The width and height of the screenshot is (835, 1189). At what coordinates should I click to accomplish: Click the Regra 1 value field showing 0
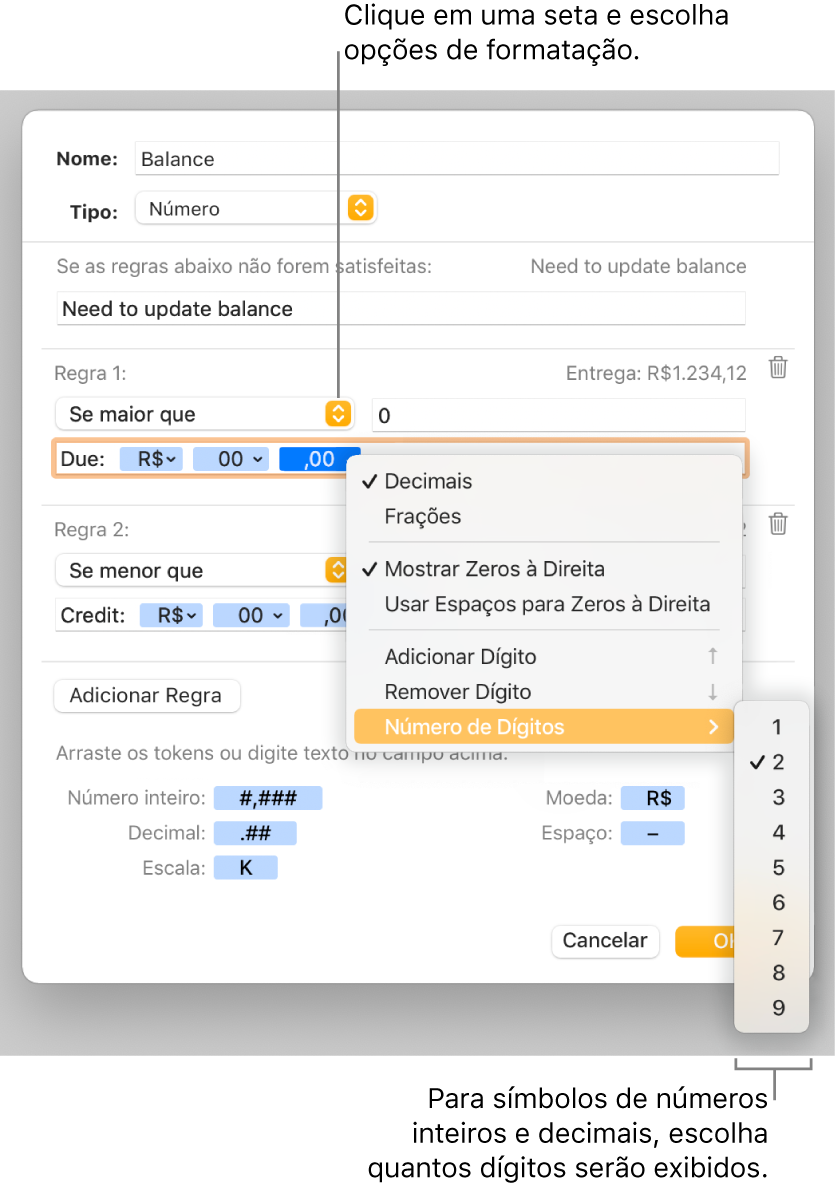coord(558,415)
